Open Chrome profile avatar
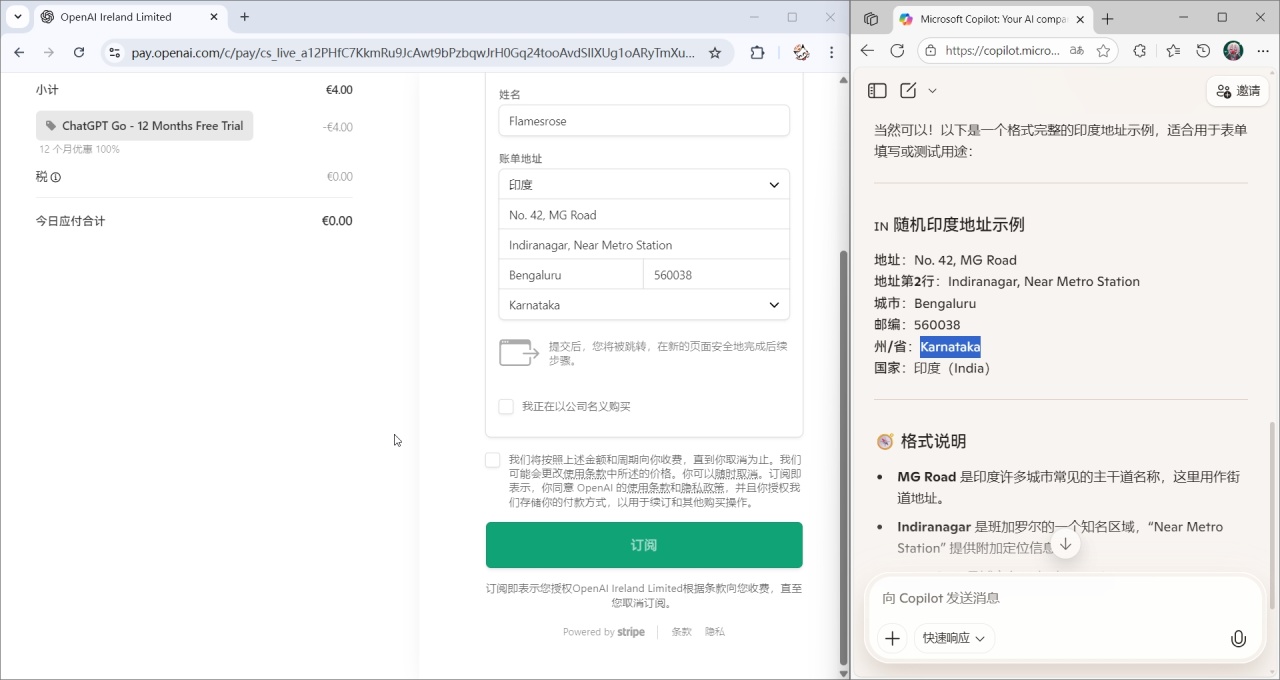Viewport: 1280px width, 680px height. (x=801, y=53)
